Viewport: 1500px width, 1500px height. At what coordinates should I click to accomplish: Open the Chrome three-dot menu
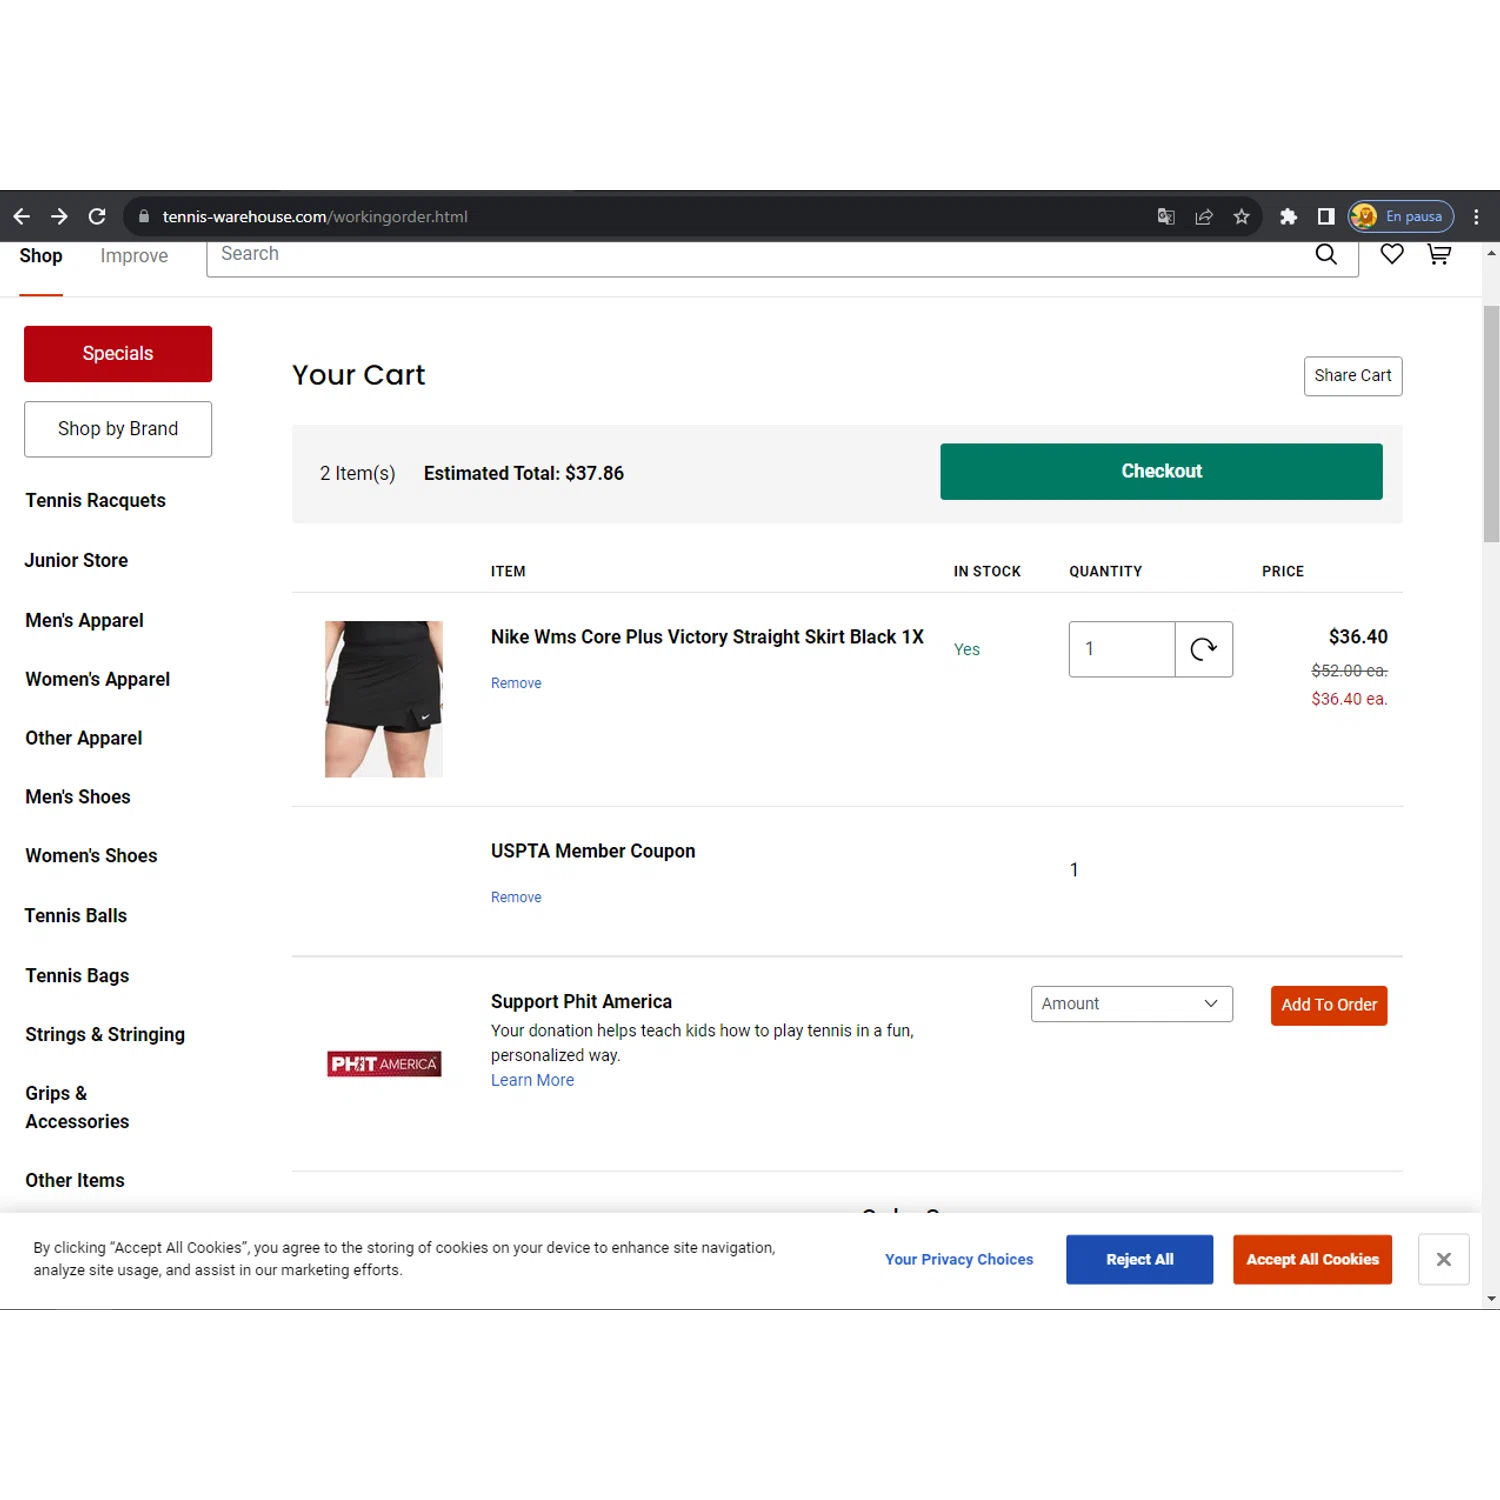click(x=1476, y=216)
